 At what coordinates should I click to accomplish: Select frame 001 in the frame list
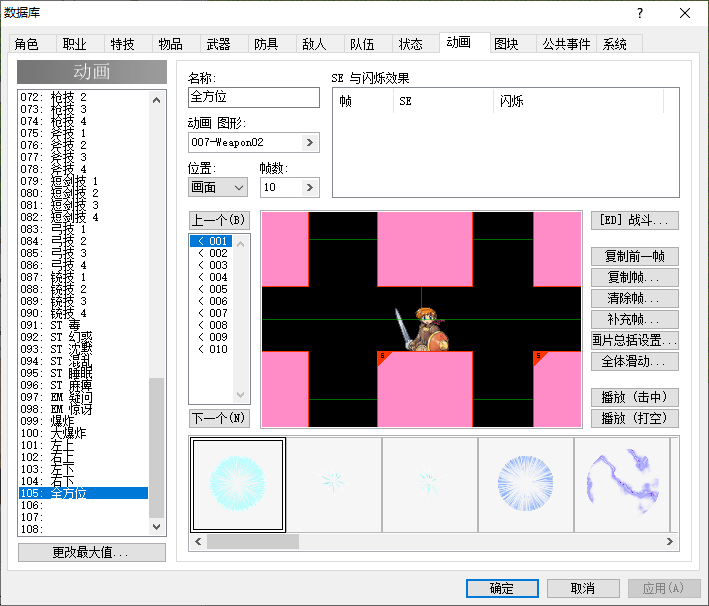211,241
